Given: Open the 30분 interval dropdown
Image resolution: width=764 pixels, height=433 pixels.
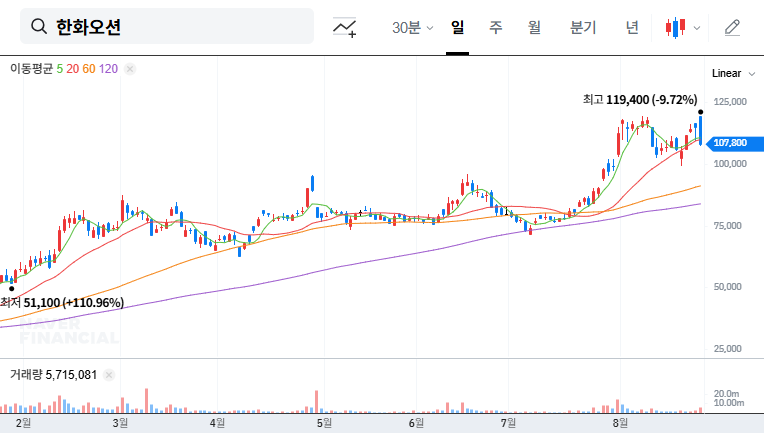Looking at the screenshot, I should pyautogui.click(x=412, y=28).
